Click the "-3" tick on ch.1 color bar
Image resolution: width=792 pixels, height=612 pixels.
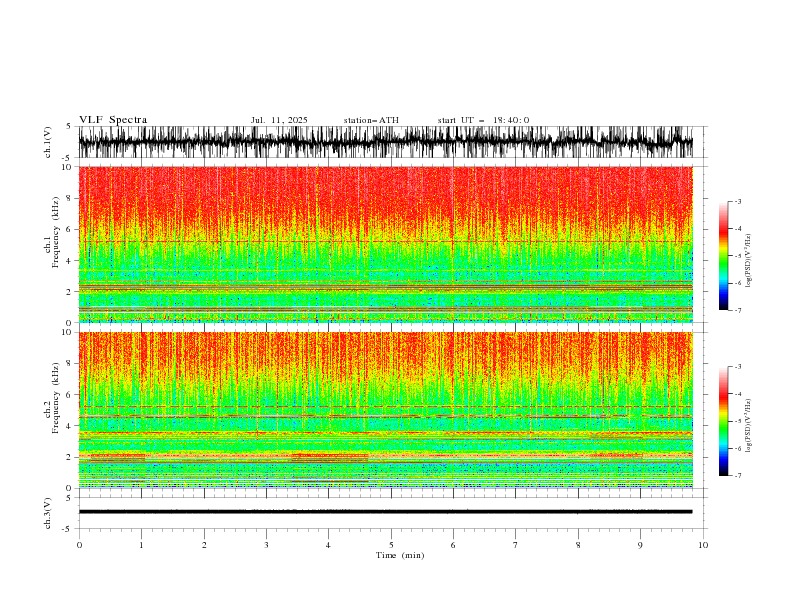pyautogui.click(x=738, y=201)
